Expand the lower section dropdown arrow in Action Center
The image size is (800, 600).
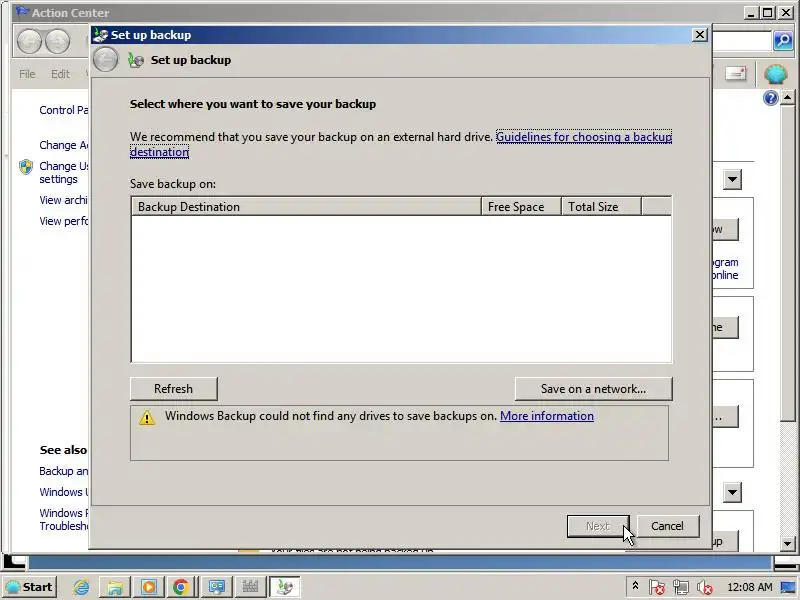pyautogui.click(x=732, y=492)
